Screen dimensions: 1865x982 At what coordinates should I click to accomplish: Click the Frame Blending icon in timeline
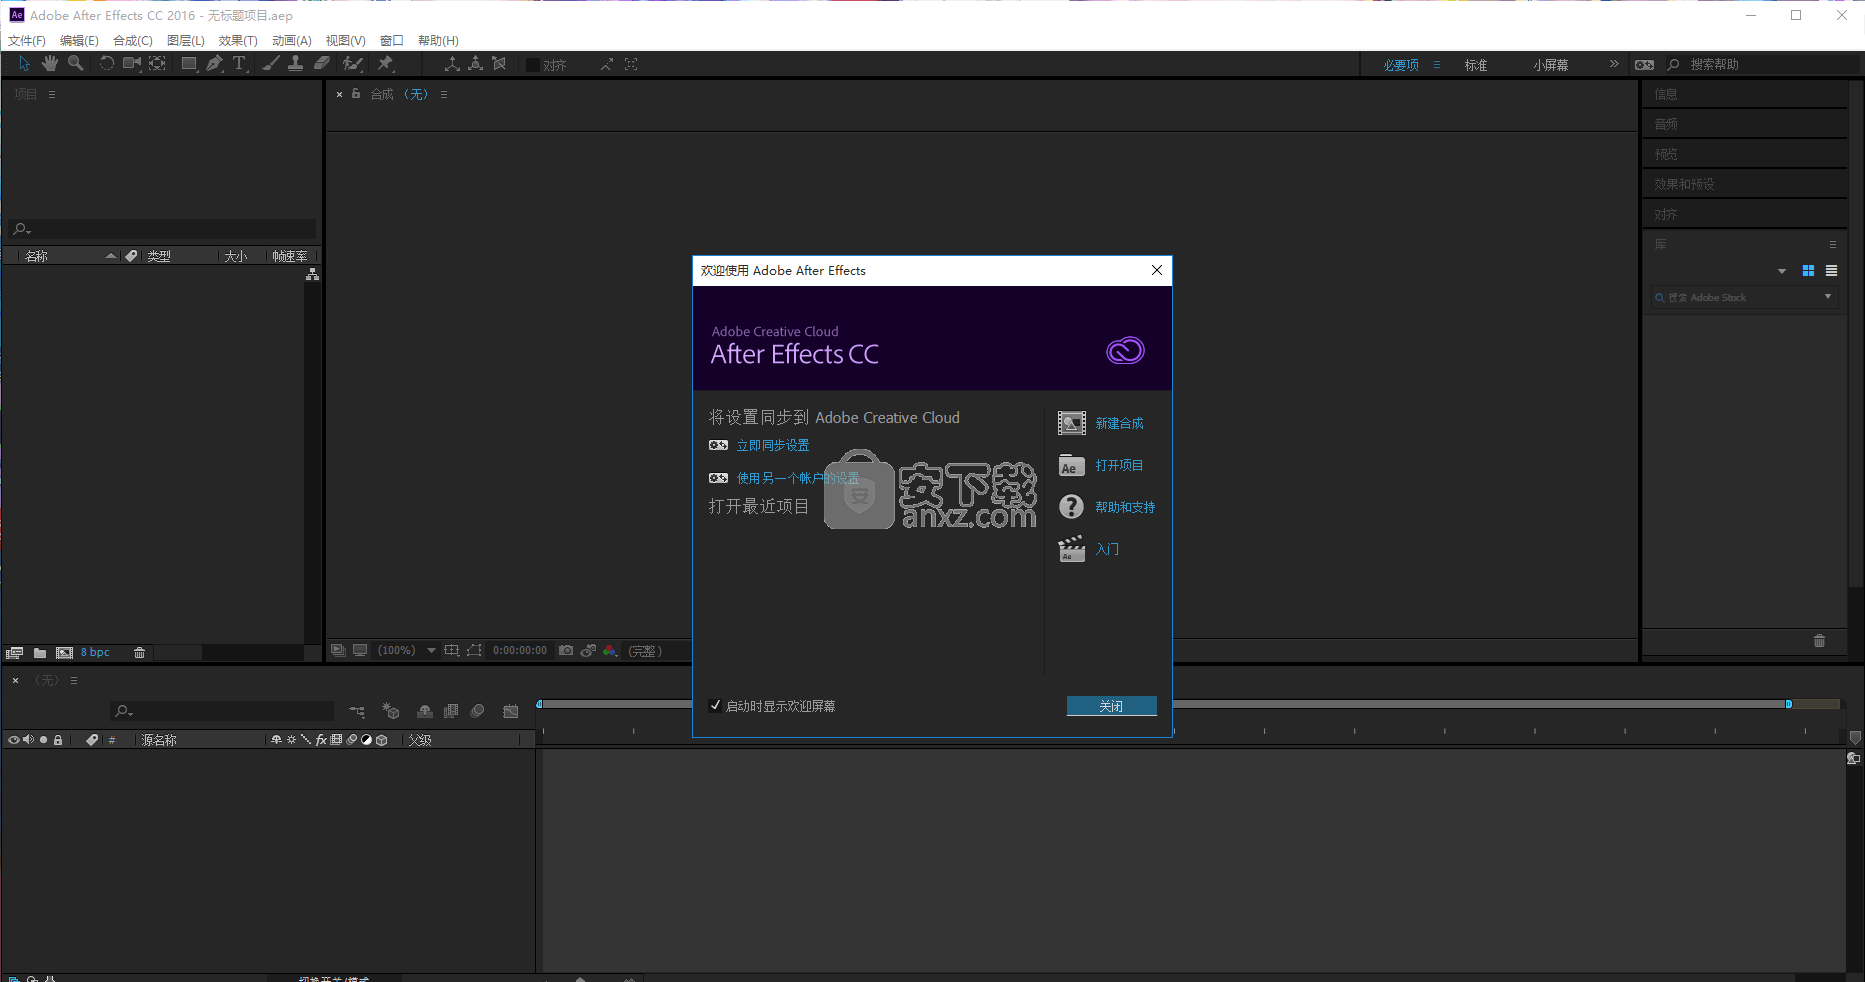click(451, 711)
